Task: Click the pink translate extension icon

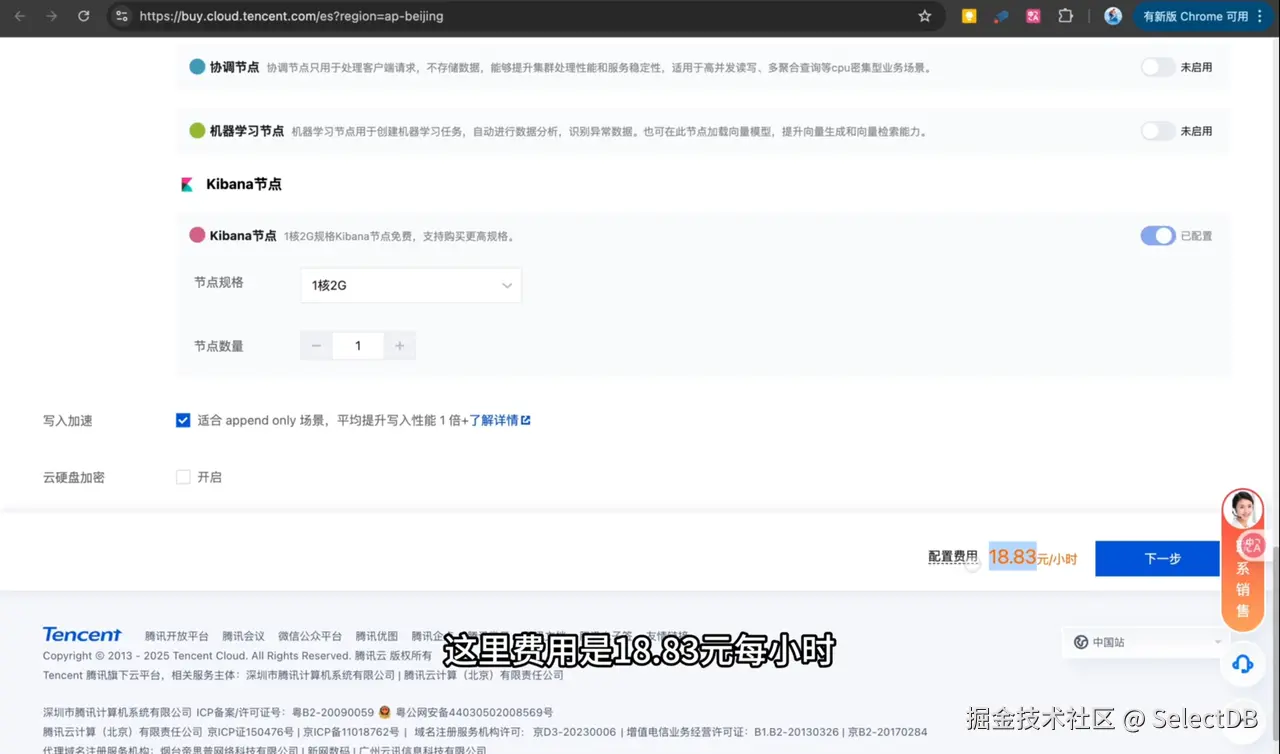Action: coord(1032,16)
